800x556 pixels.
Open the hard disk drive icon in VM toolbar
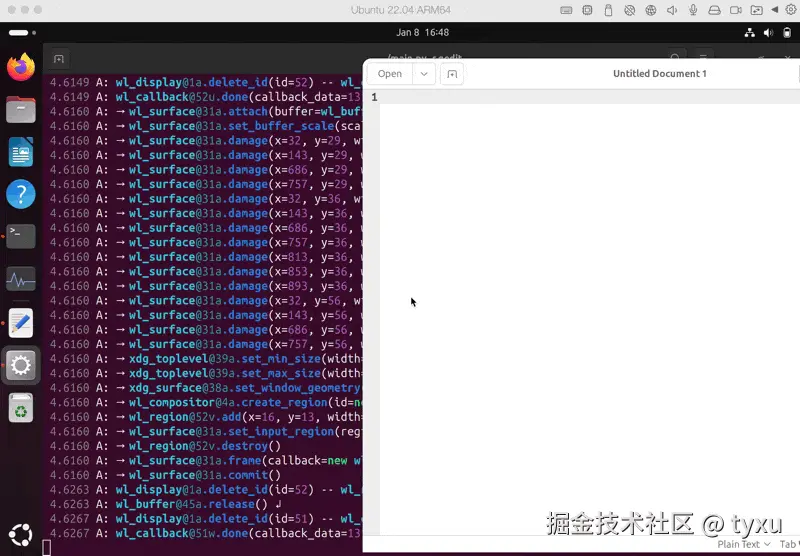coord(714,10)
